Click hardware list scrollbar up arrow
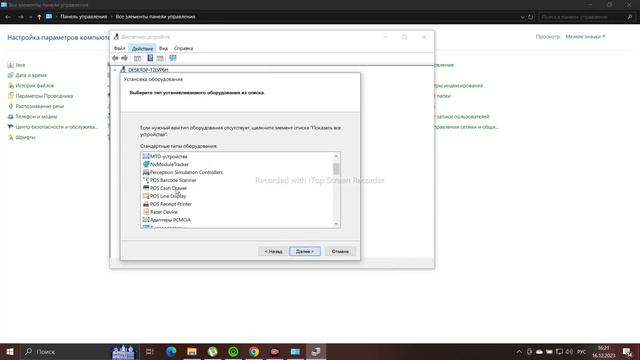Screen dimensions: 640x360 click(336, 156)
